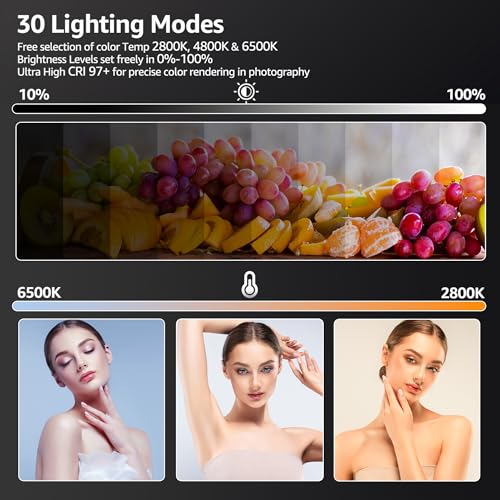Click the 30 Lighting Modes heading
Screen dimensions: 500x500
pos(120,25)
